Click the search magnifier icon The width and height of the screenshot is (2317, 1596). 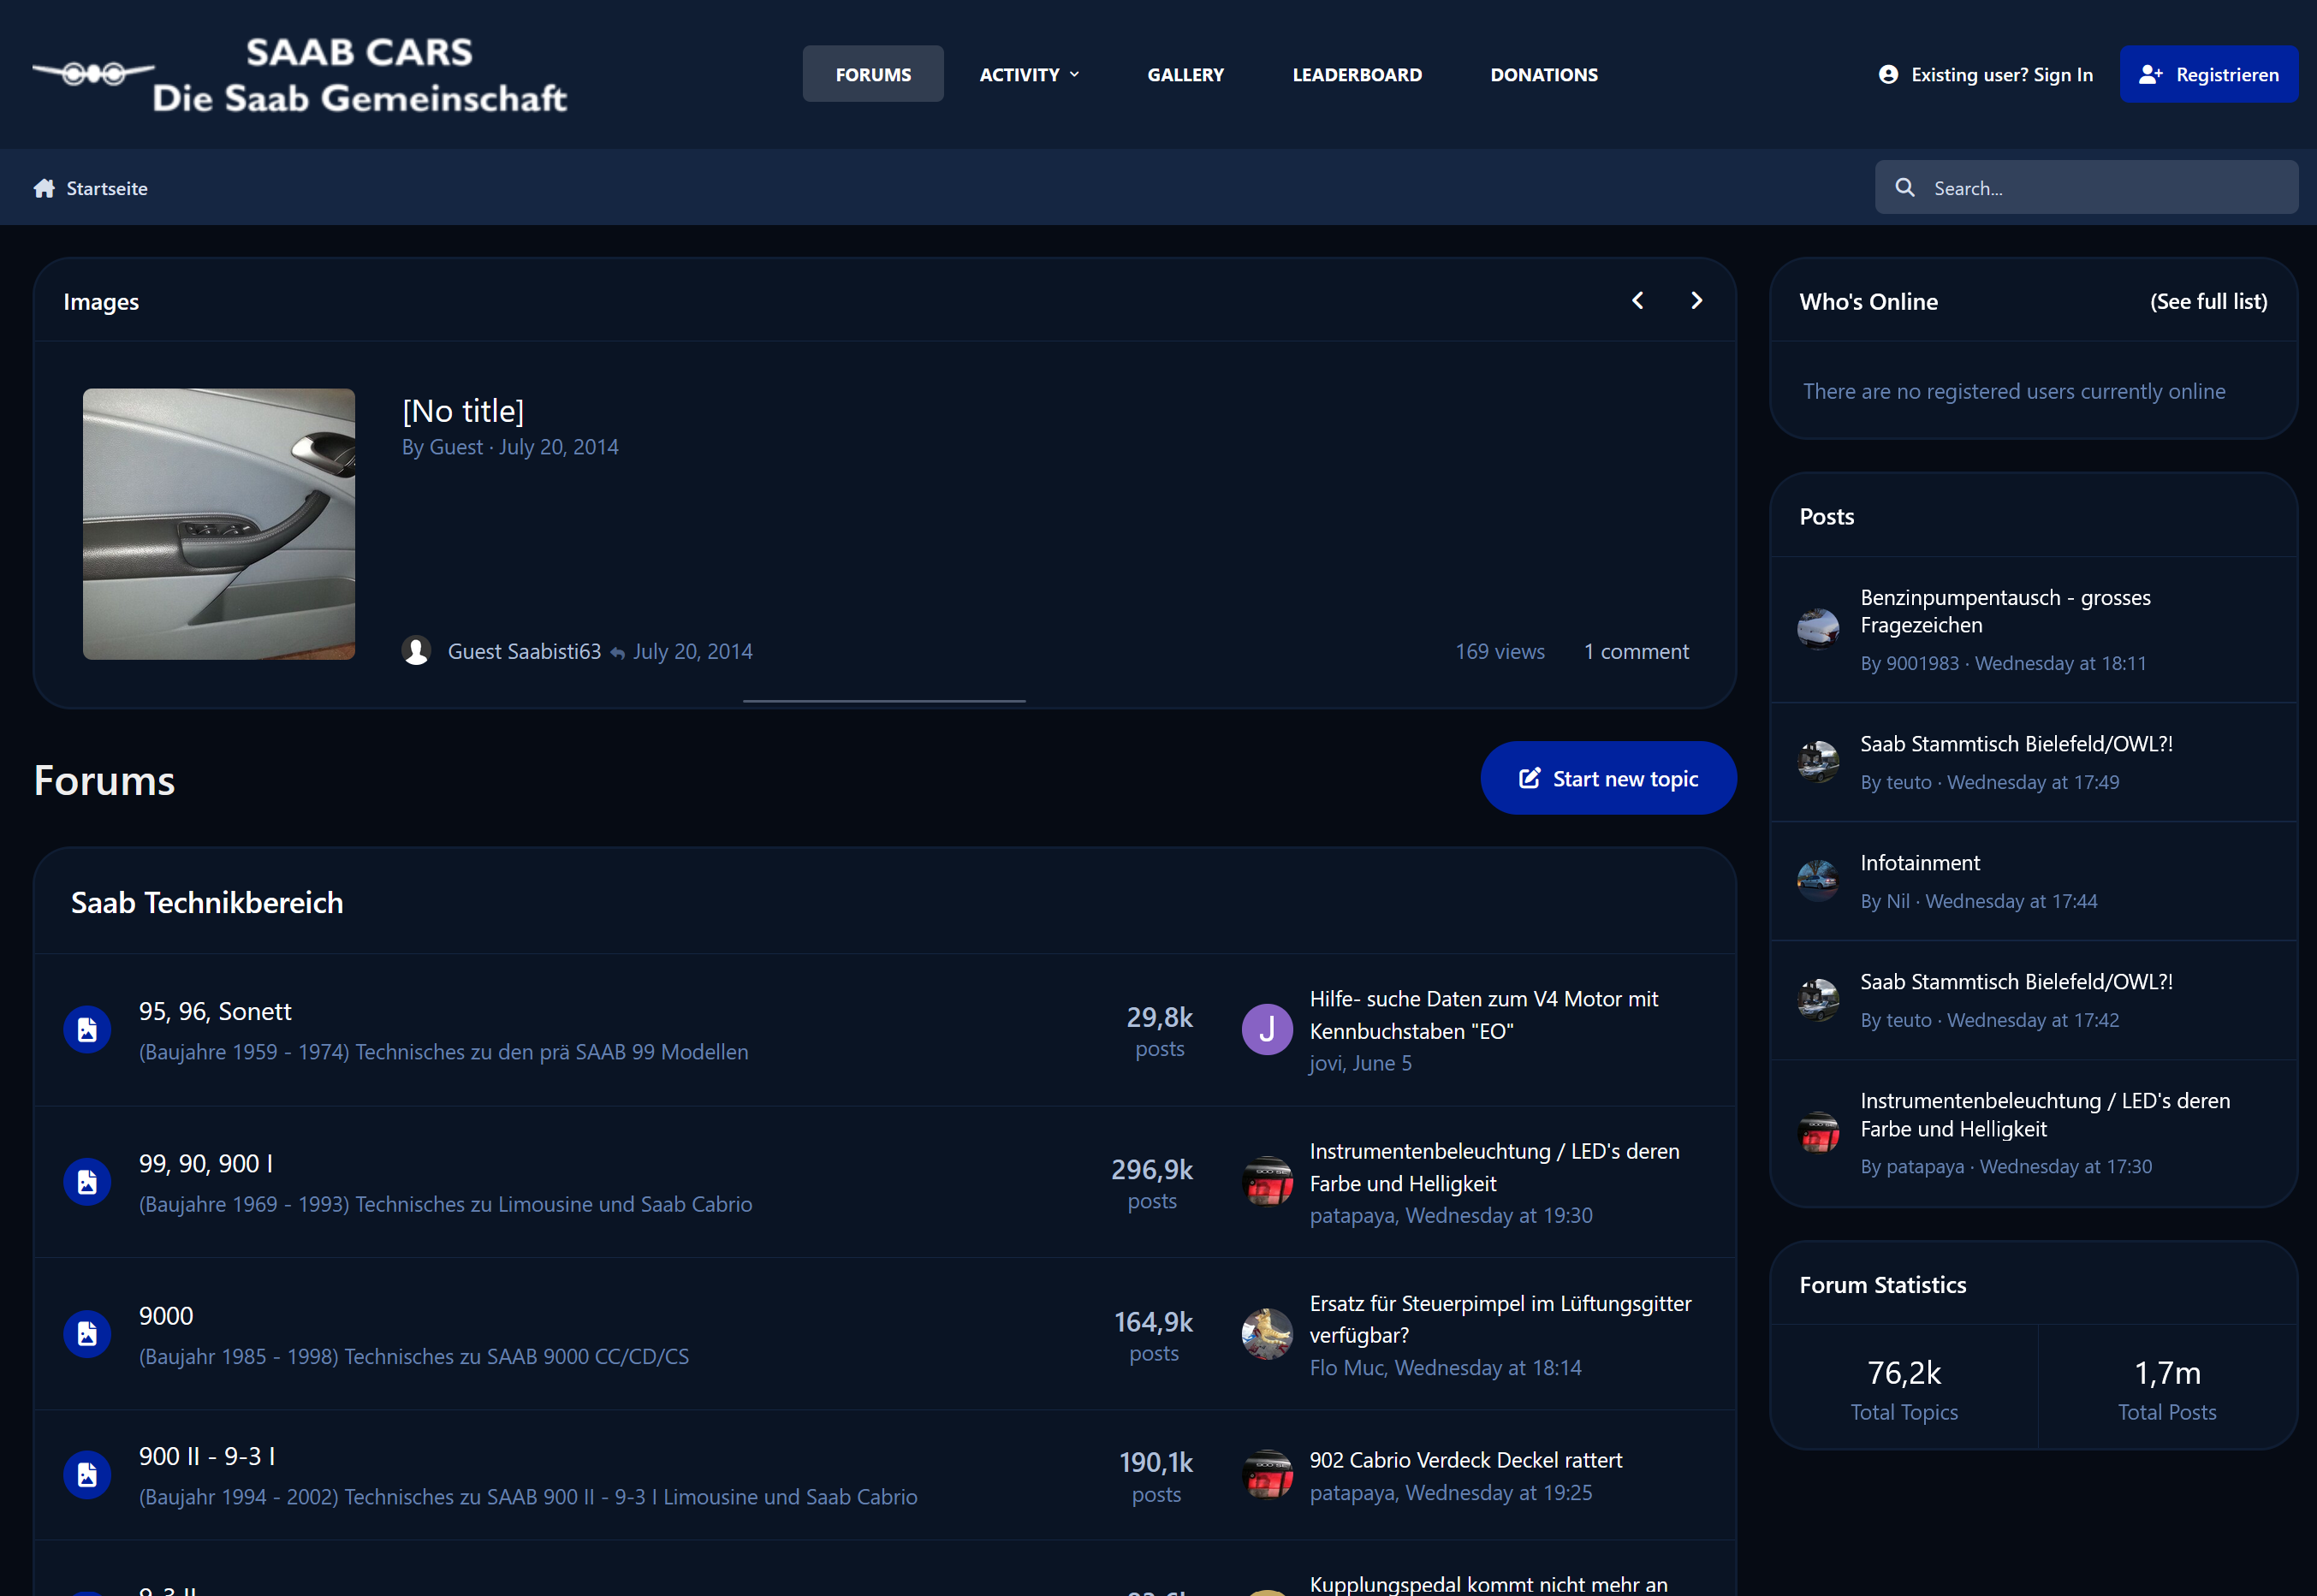(1905, 187)
